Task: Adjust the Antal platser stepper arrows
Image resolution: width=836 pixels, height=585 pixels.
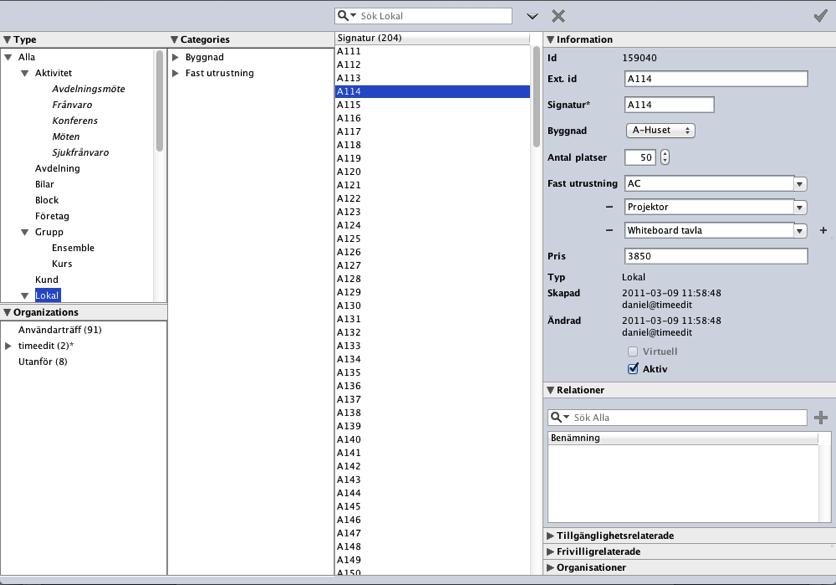Action: click(x=664, y=157)
